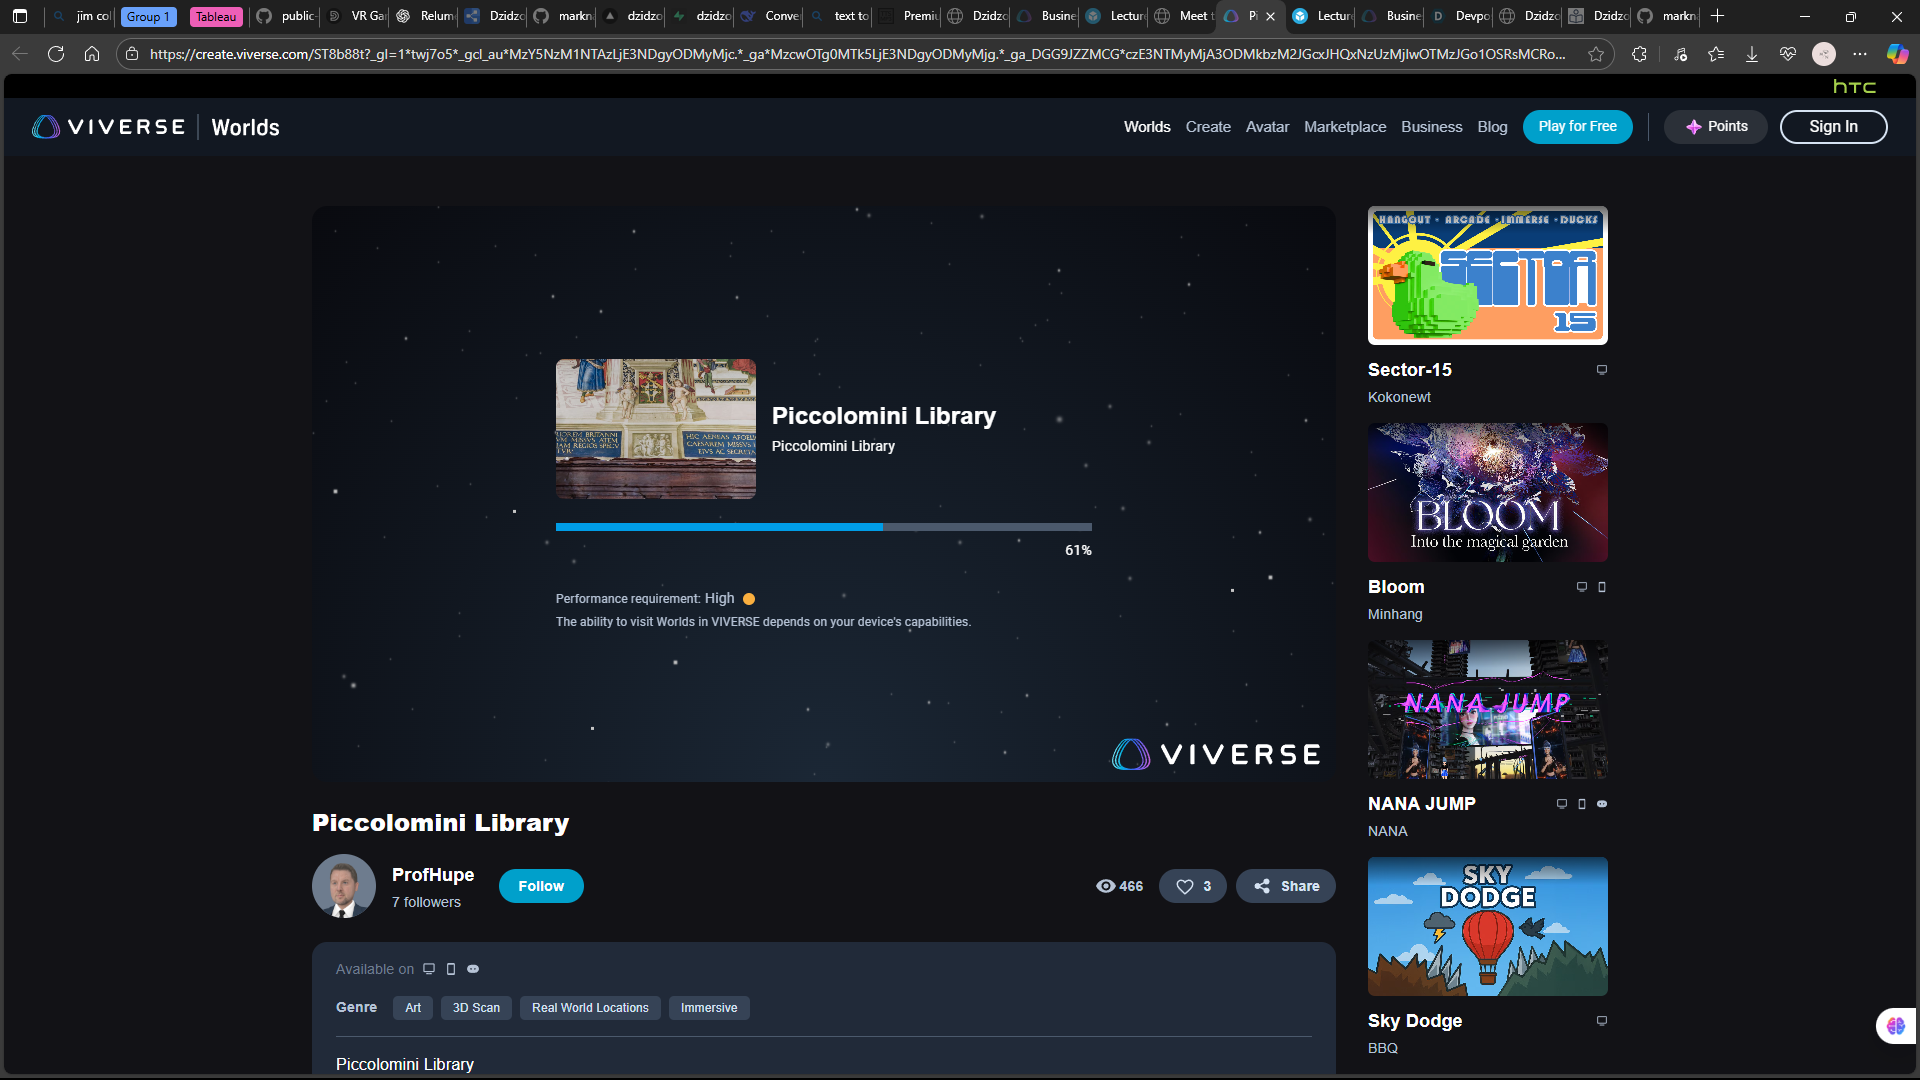Click Play for Free button
This screenshot has height=1080, width=1920.
1577,127
